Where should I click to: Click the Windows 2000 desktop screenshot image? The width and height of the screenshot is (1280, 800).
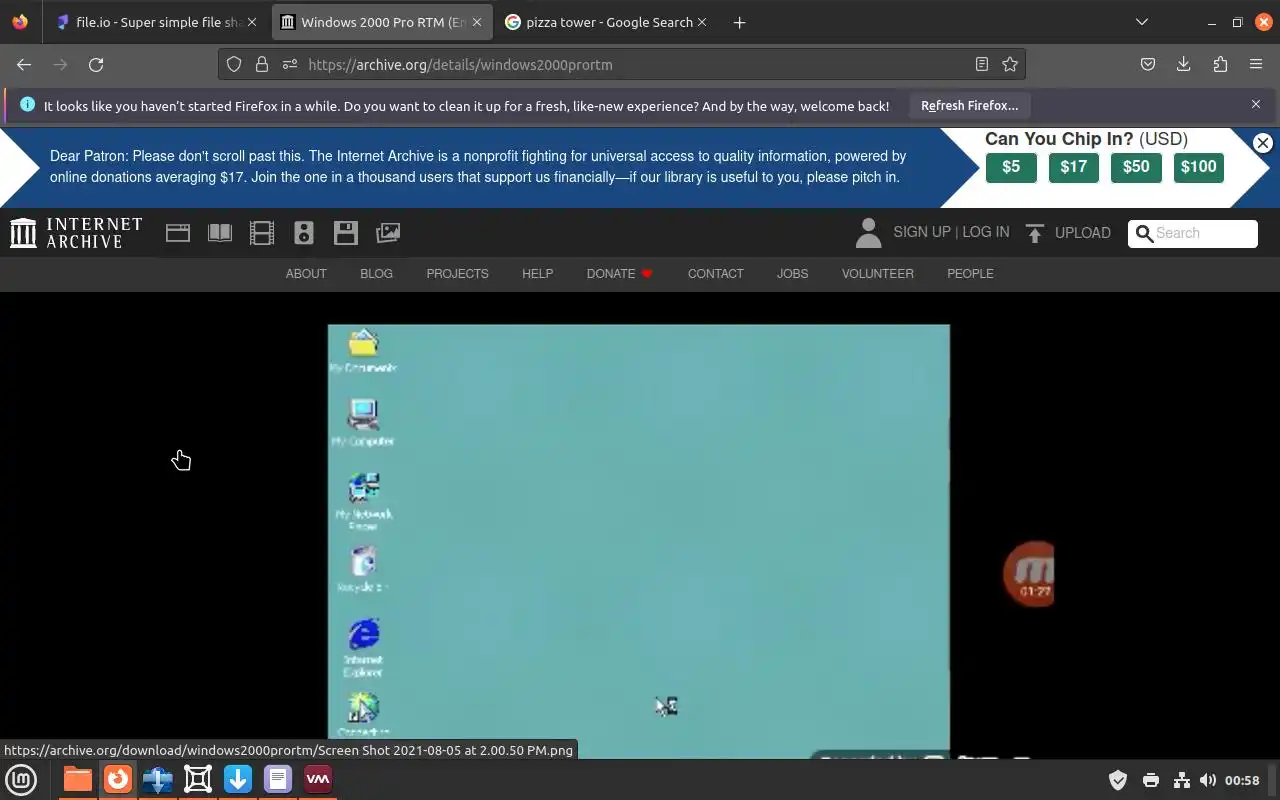pos(638,541)
